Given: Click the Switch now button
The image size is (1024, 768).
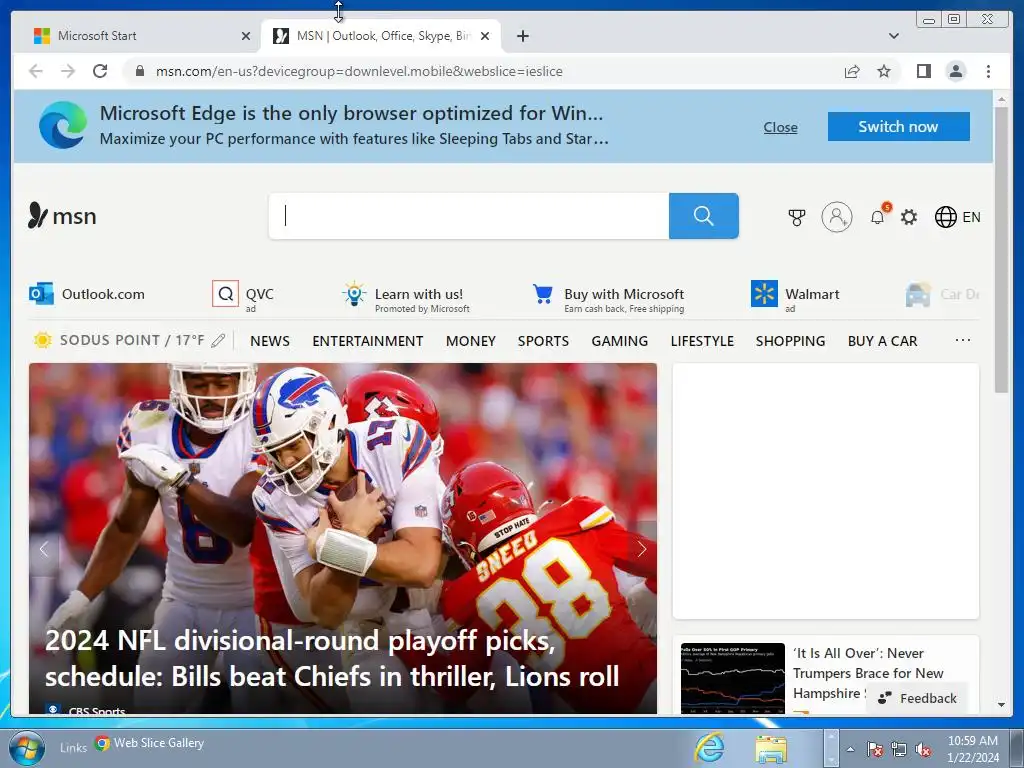Looking at the screenshot, I should click(x=899, y=127).
